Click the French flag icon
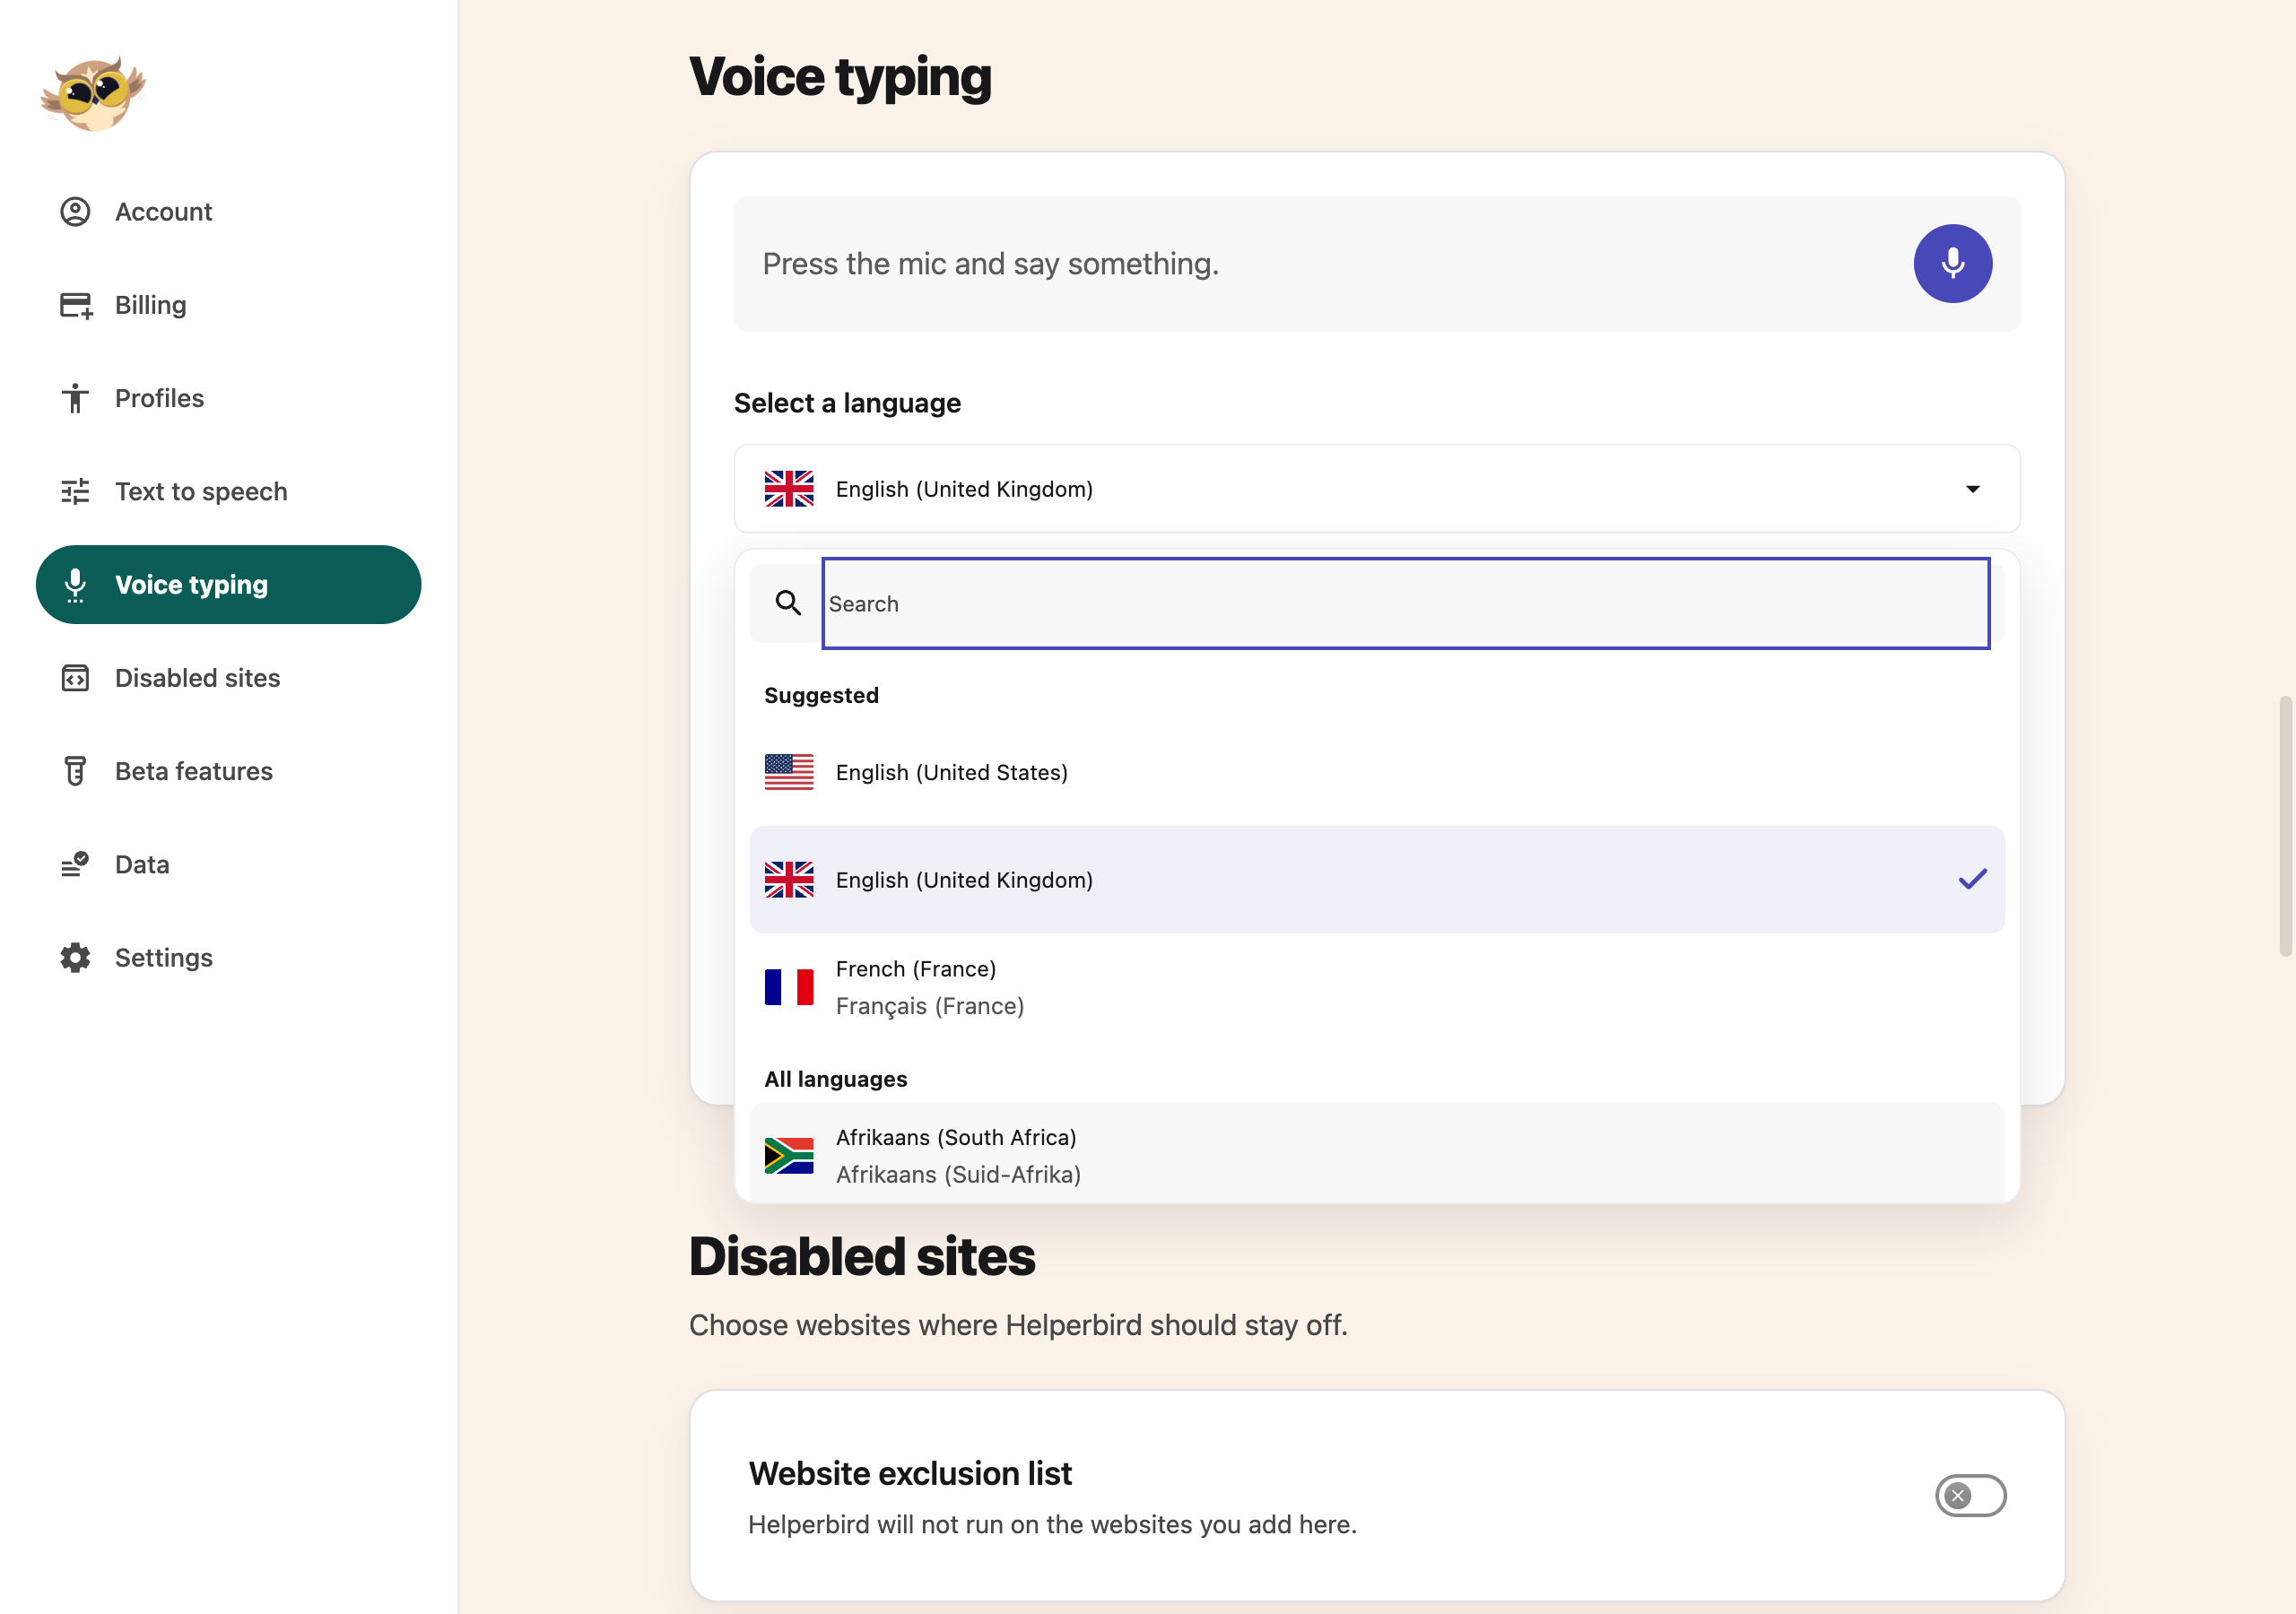The image size is (2296, 1614). (x=789, y=987)
